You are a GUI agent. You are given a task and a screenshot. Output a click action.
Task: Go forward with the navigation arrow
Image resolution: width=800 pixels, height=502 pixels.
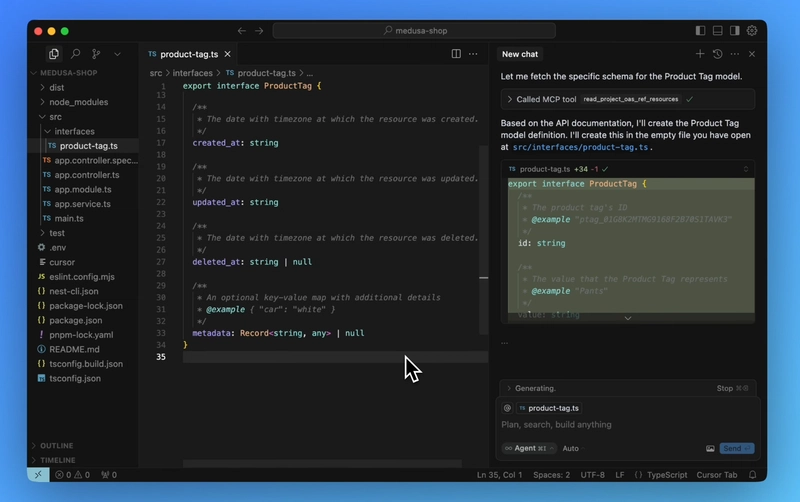coord(259,31)
